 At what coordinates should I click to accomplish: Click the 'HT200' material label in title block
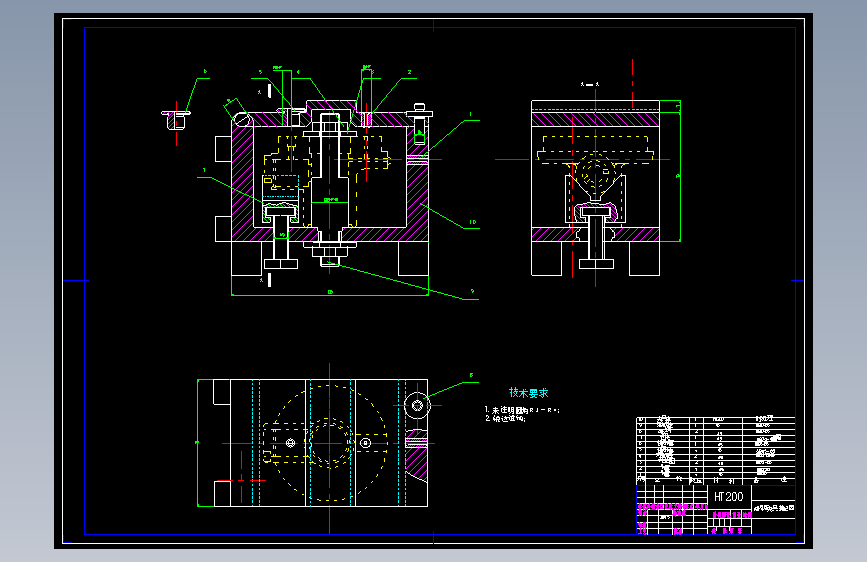728,497
